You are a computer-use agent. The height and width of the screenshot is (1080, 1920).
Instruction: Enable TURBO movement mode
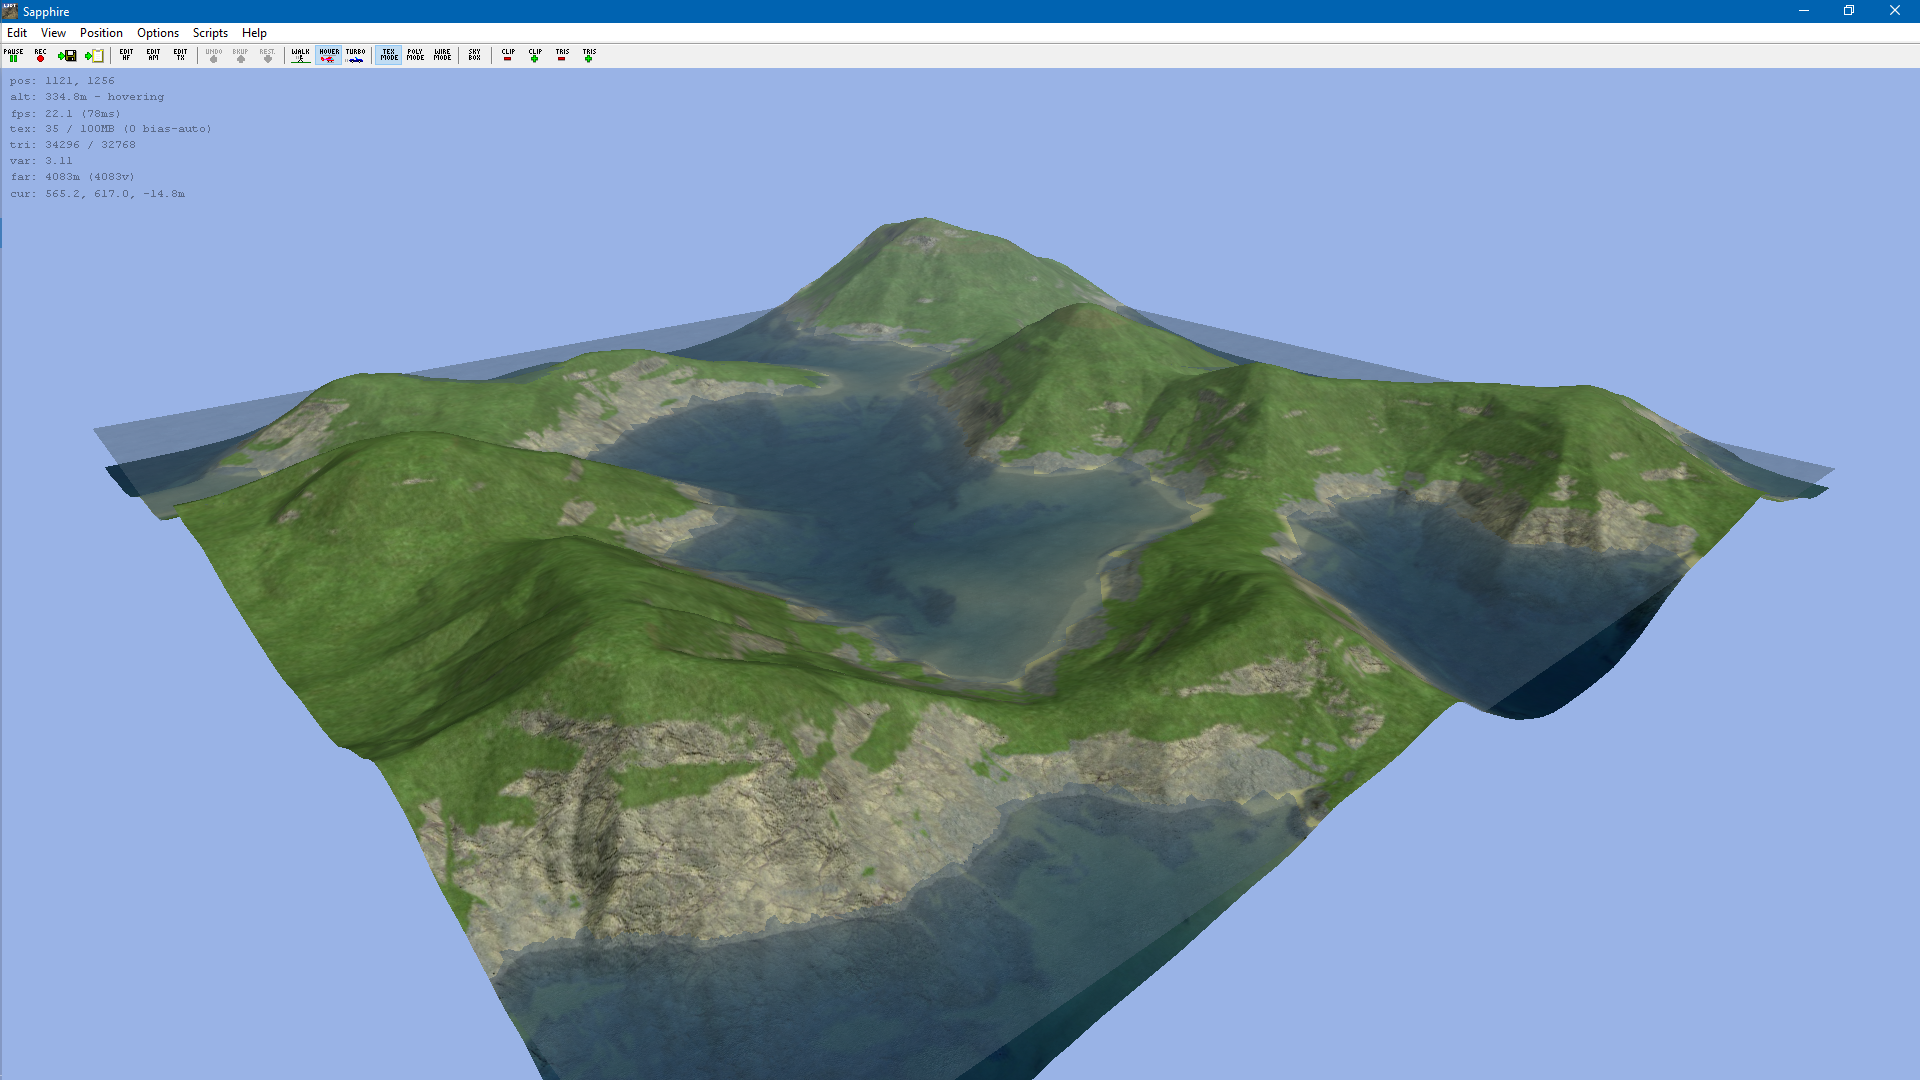[355, 55]
